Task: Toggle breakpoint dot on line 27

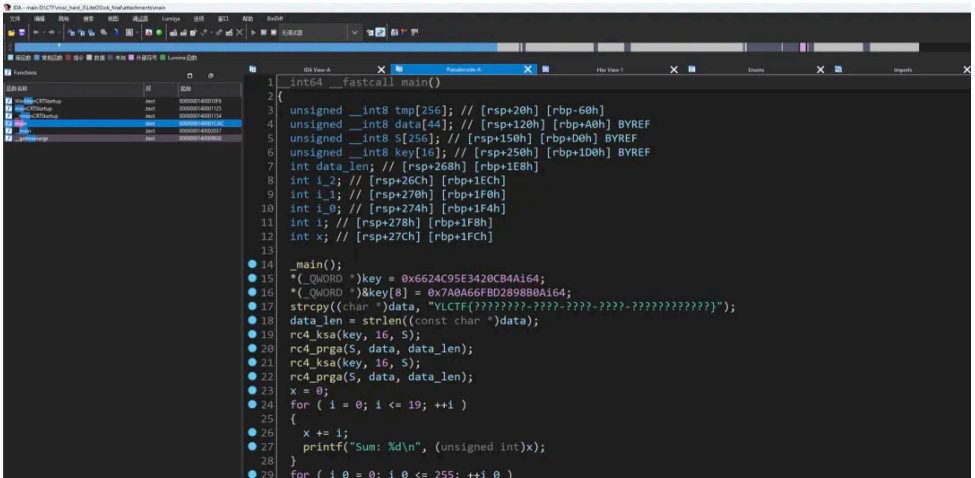Action: point(252,446)
